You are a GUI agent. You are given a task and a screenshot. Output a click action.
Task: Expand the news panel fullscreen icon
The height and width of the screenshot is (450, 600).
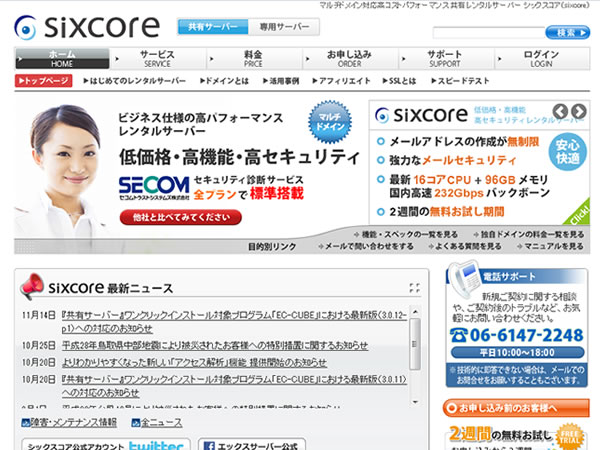[x=414, y=288]
